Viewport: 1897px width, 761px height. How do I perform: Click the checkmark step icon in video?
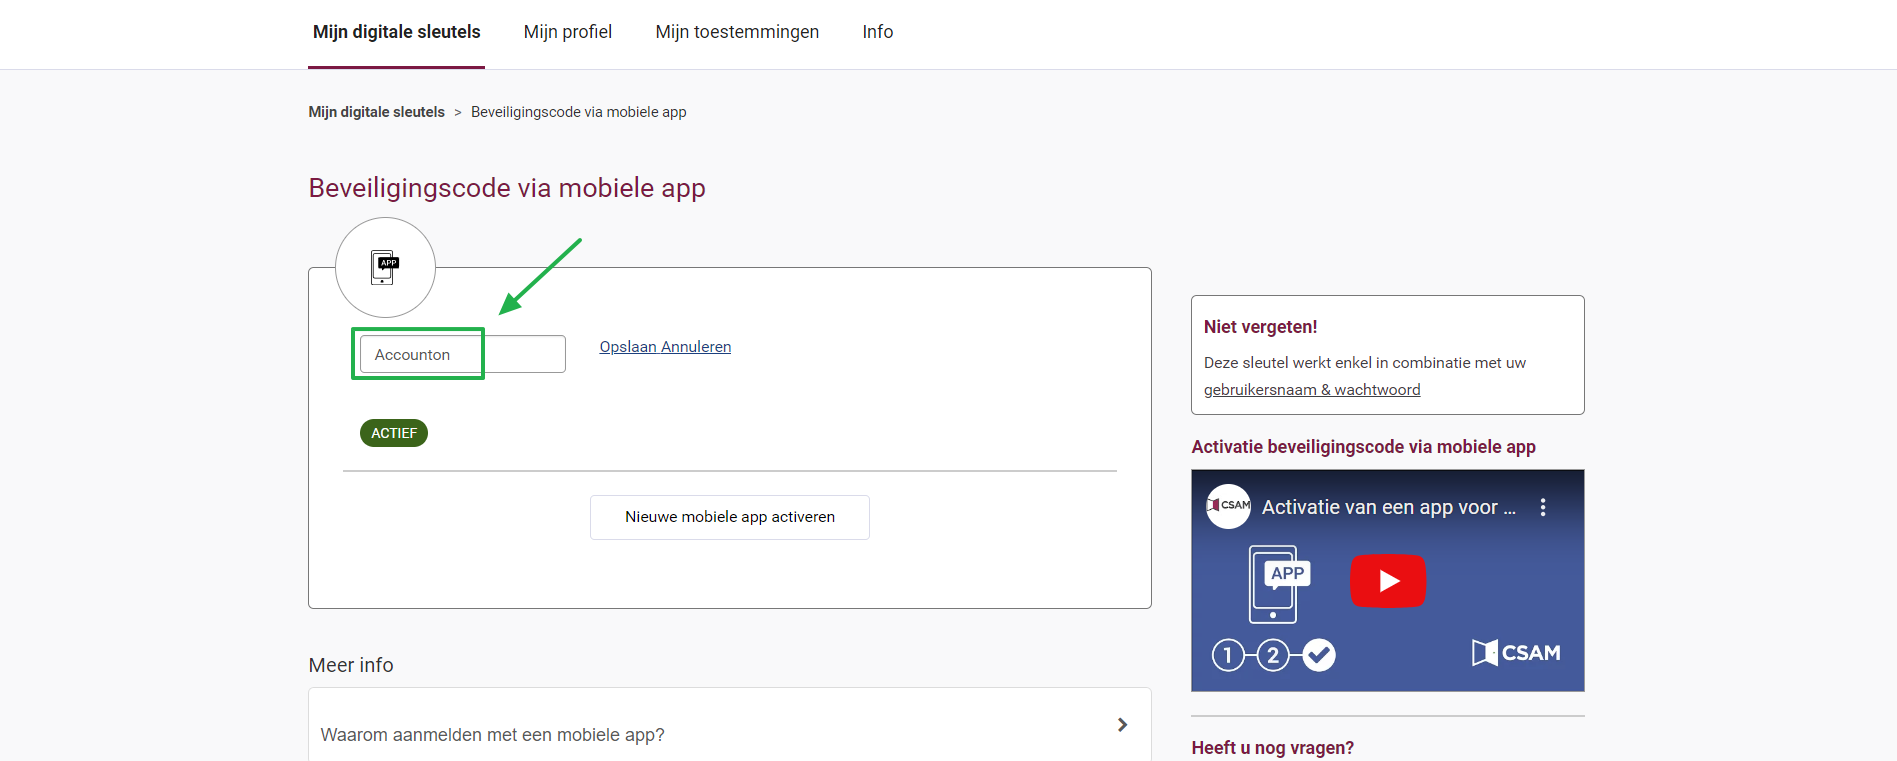1319,655
